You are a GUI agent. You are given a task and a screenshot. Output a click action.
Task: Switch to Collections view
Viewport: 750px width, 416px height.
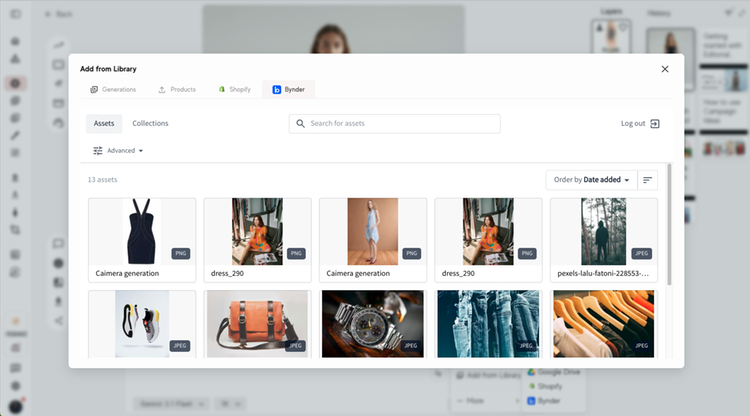pyautogui.click(x=150, y=123)
